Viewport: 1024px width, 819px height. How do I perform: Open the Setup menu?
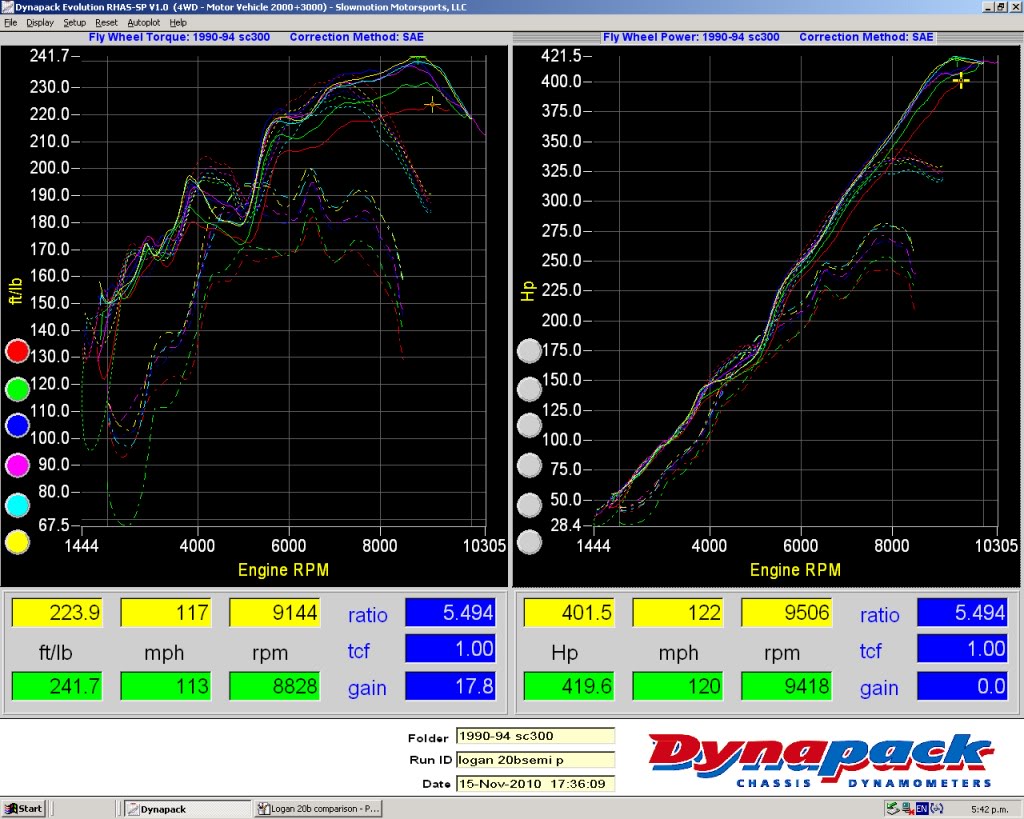pos(74,23)
